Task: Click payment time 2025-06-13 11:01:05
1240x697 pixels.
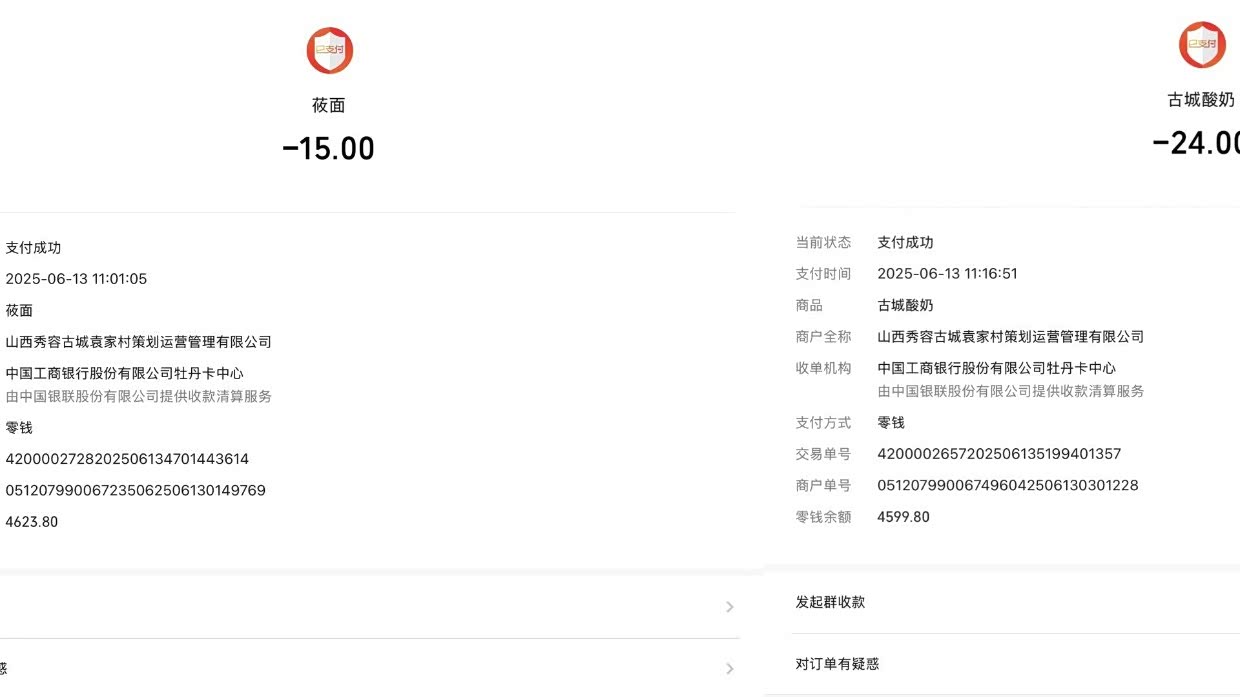Action: coord(76,279)
